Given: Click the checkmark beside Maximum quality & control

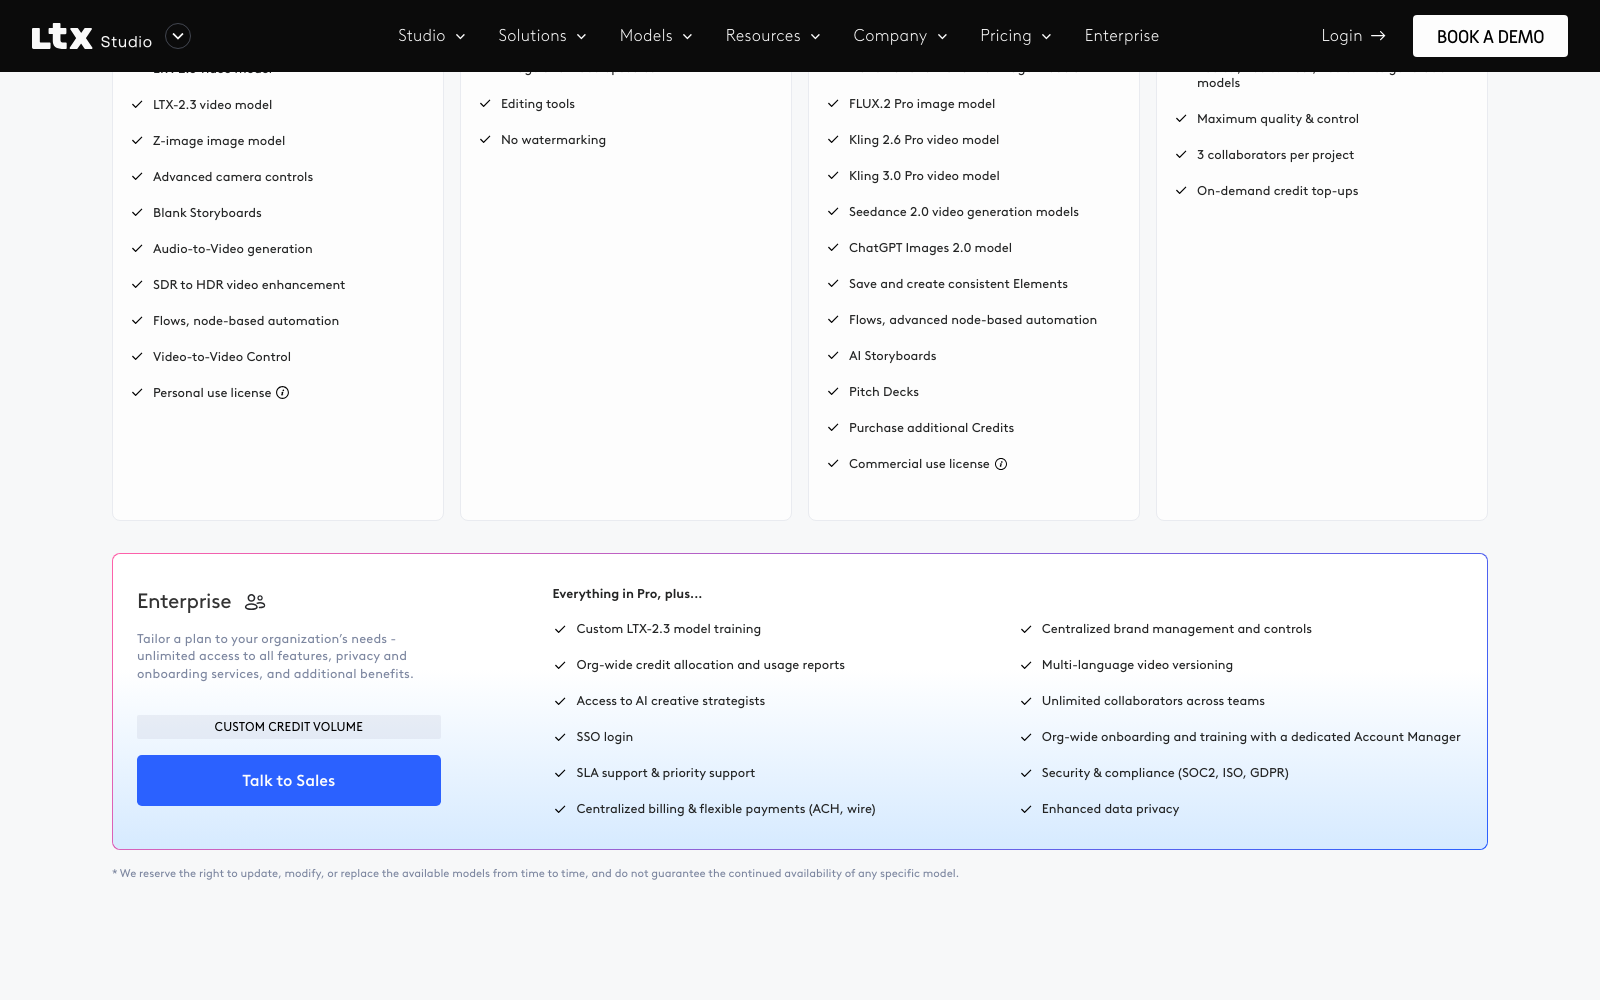Looking at the screenshot, I should 1181,119.
